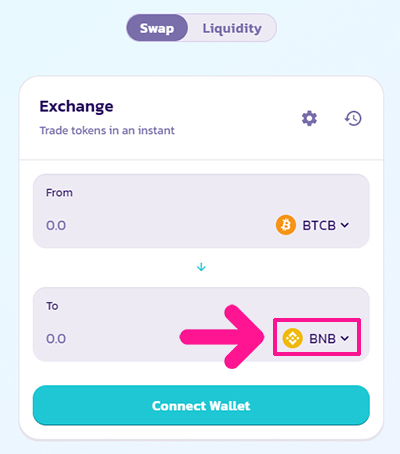The image size is (400, 454).
Task: Click the To label
Action: coord(52,306)
